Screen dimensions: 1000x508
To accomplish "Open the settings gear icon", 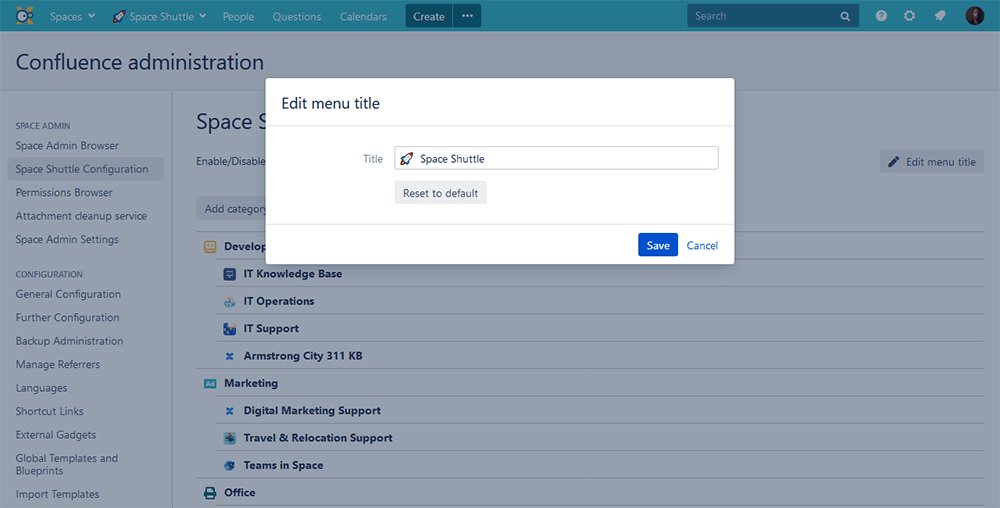I will (x=909, y=16).
